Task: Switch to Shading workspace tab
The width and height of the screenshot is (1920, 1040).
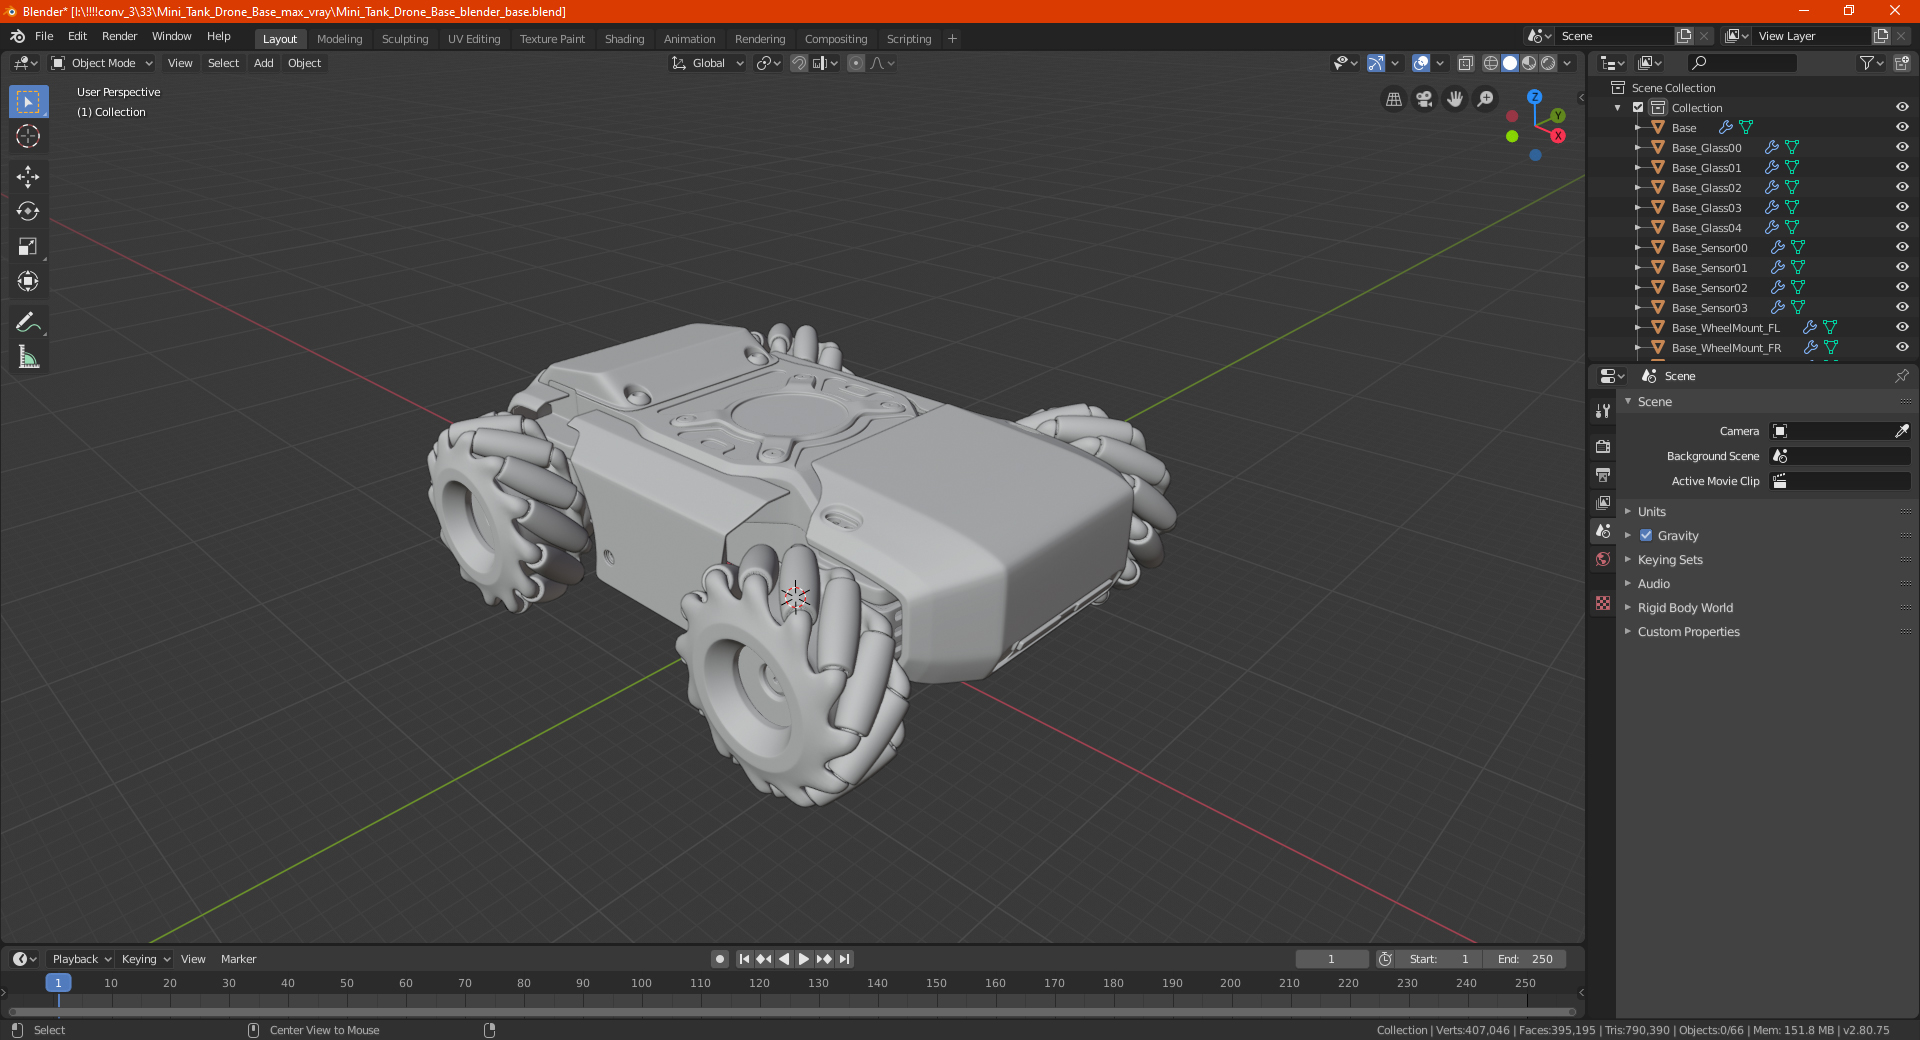Action: (624, 39)
